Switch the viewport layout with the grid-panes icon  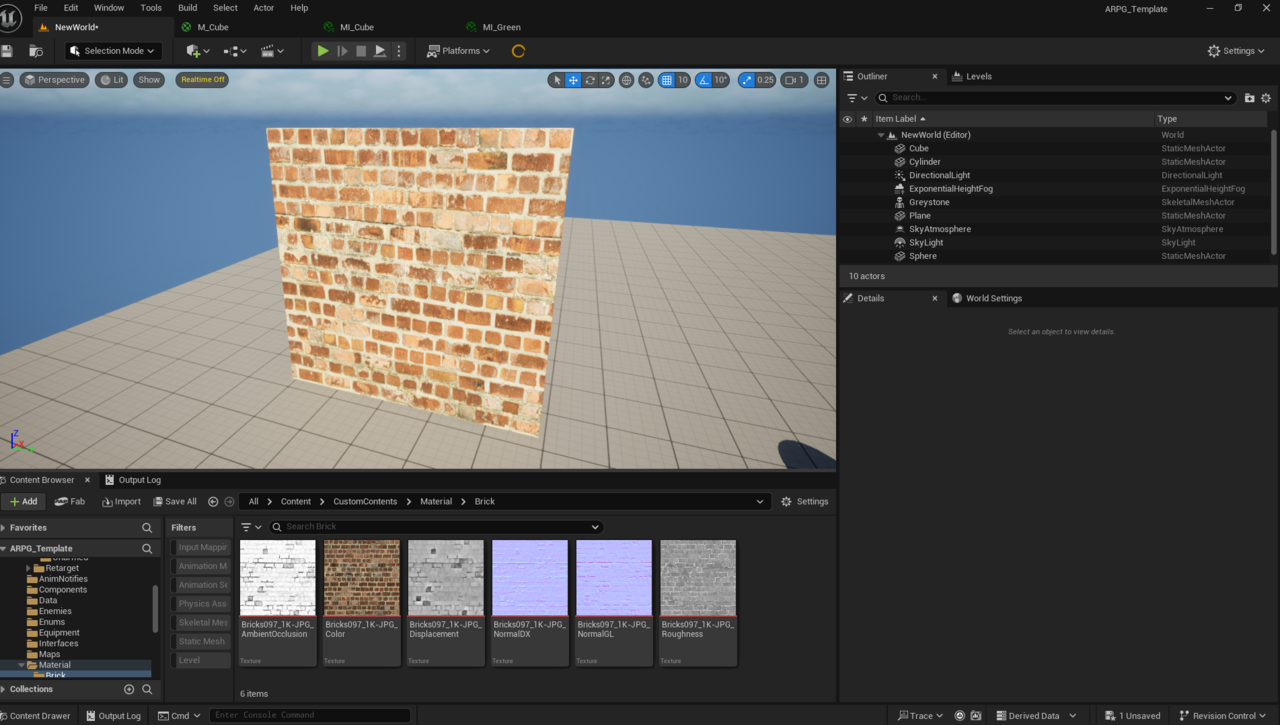[x=821, y=80]
